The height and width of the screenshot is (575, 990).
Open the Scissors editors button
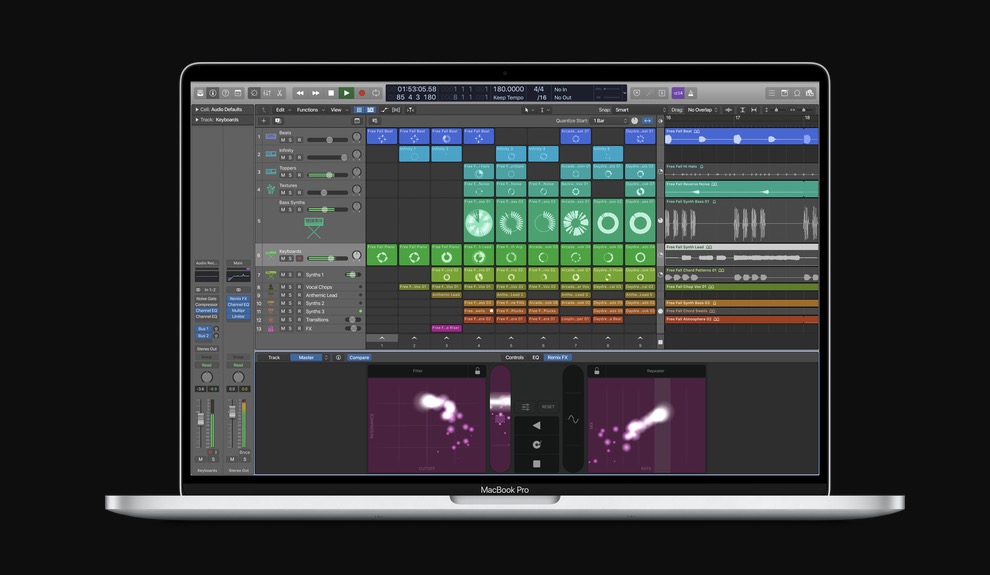[x=279, y=93]
